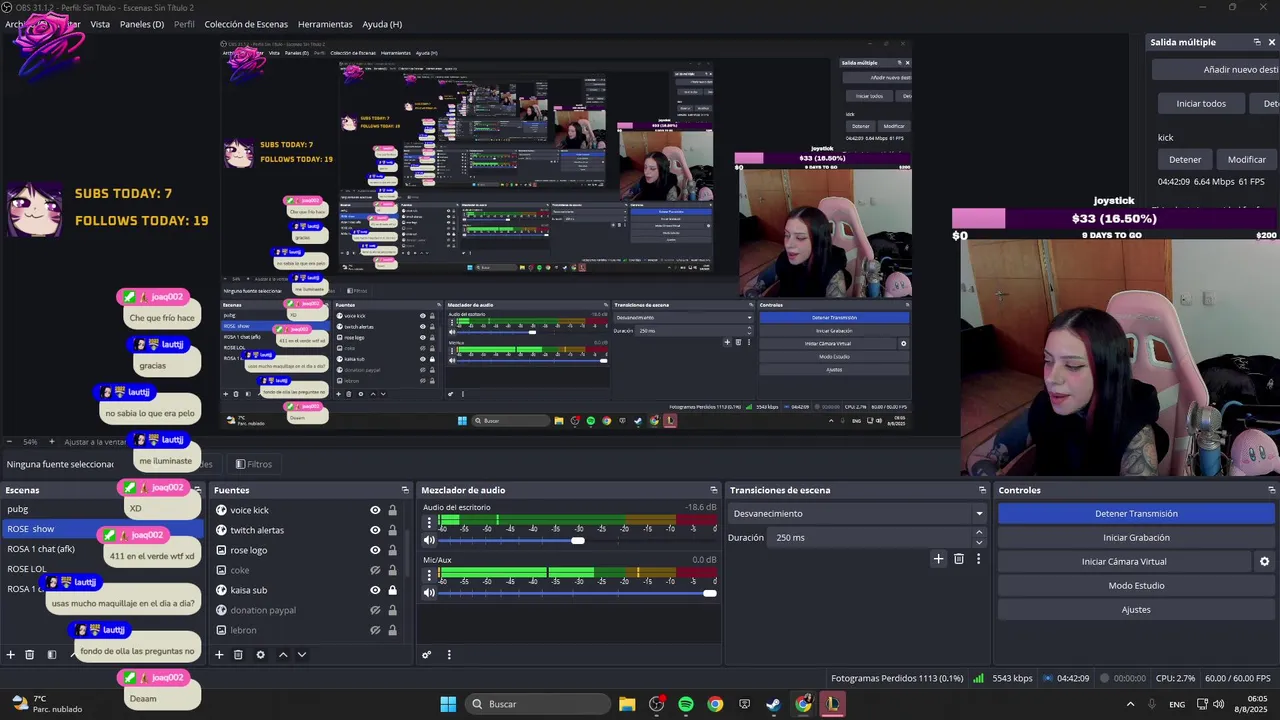Open Ayuda (H) menu
Image resolution: width=1280 pixels, height=720 pixels.
click(x=382, y=24)
